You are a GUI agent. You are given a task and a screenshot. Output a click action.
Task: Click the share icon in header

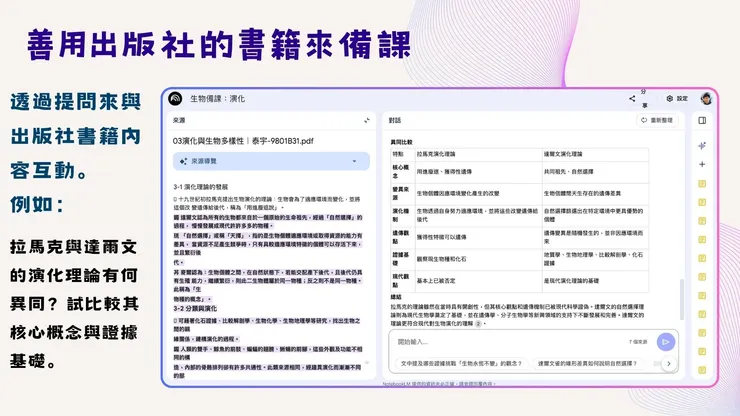[x=632, y=98]
